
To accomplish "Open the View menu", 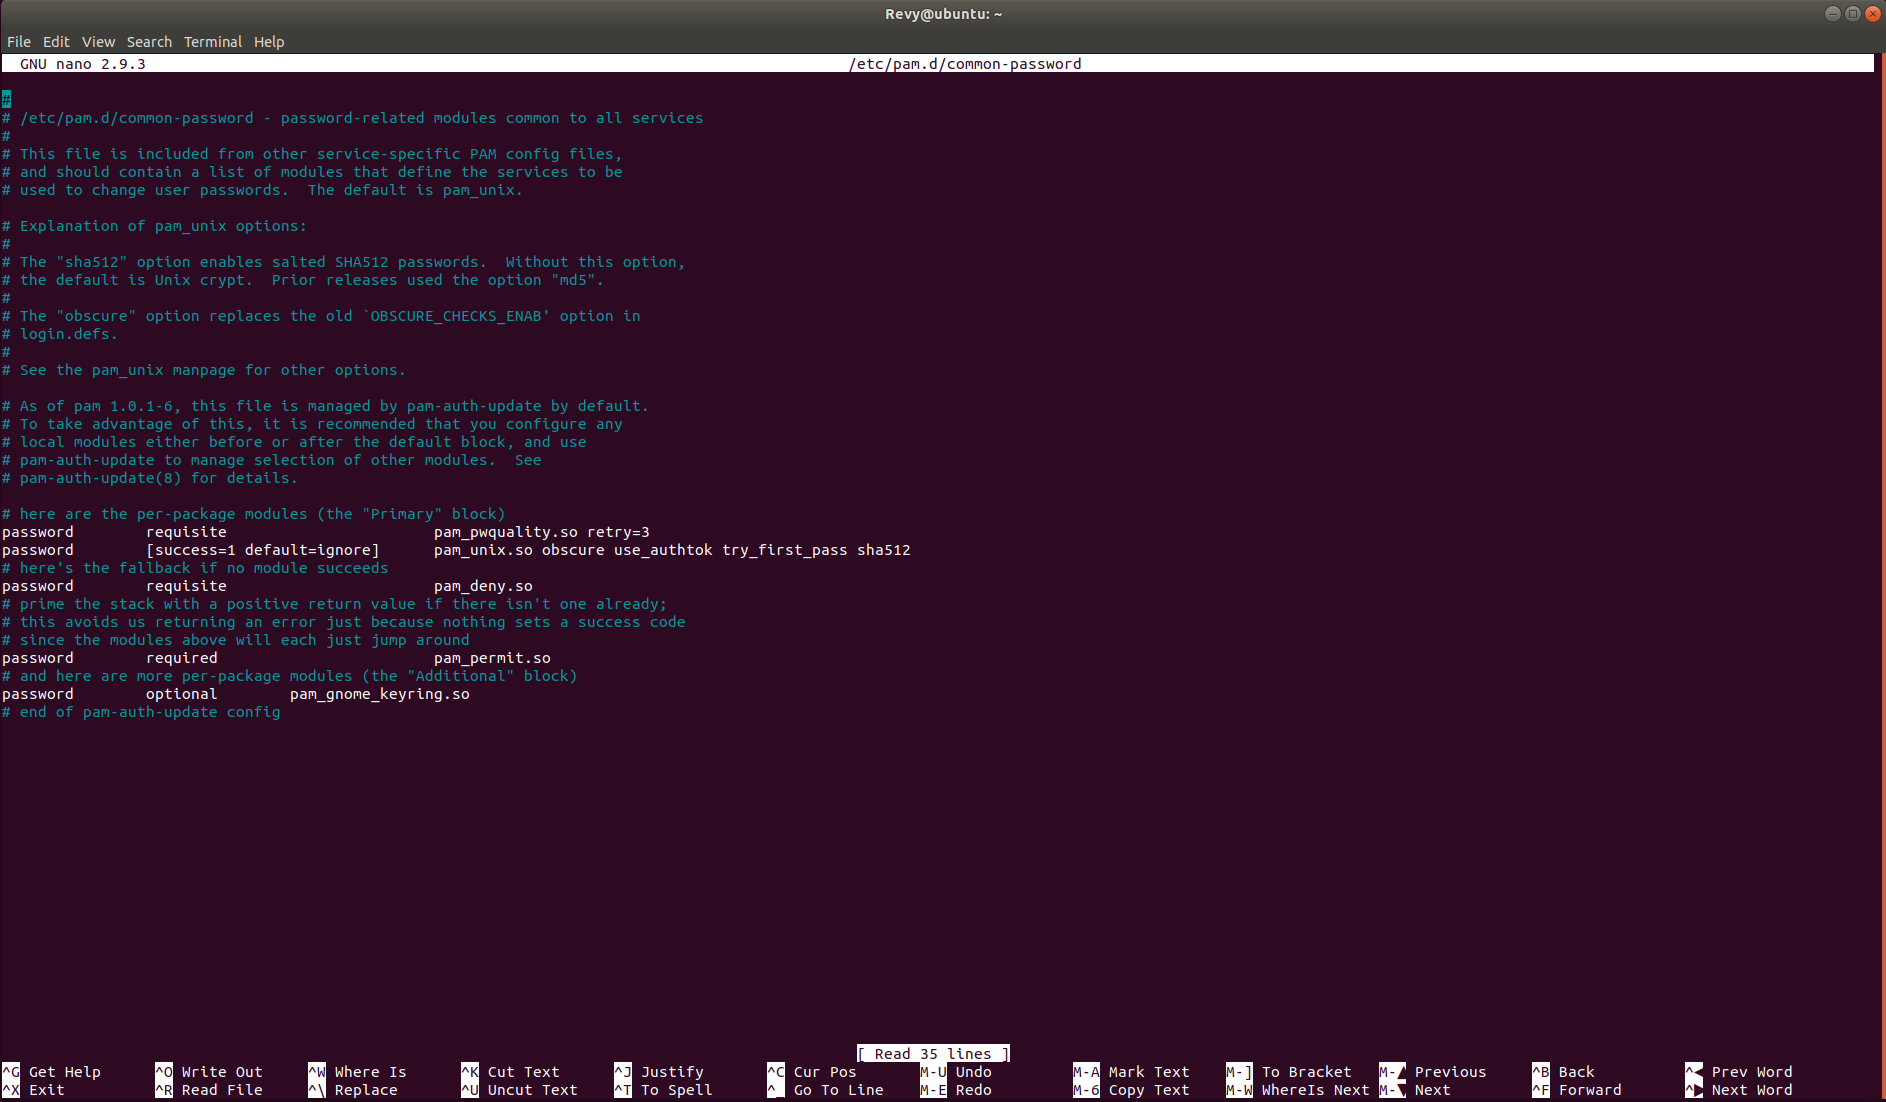I will click(98, 42).
